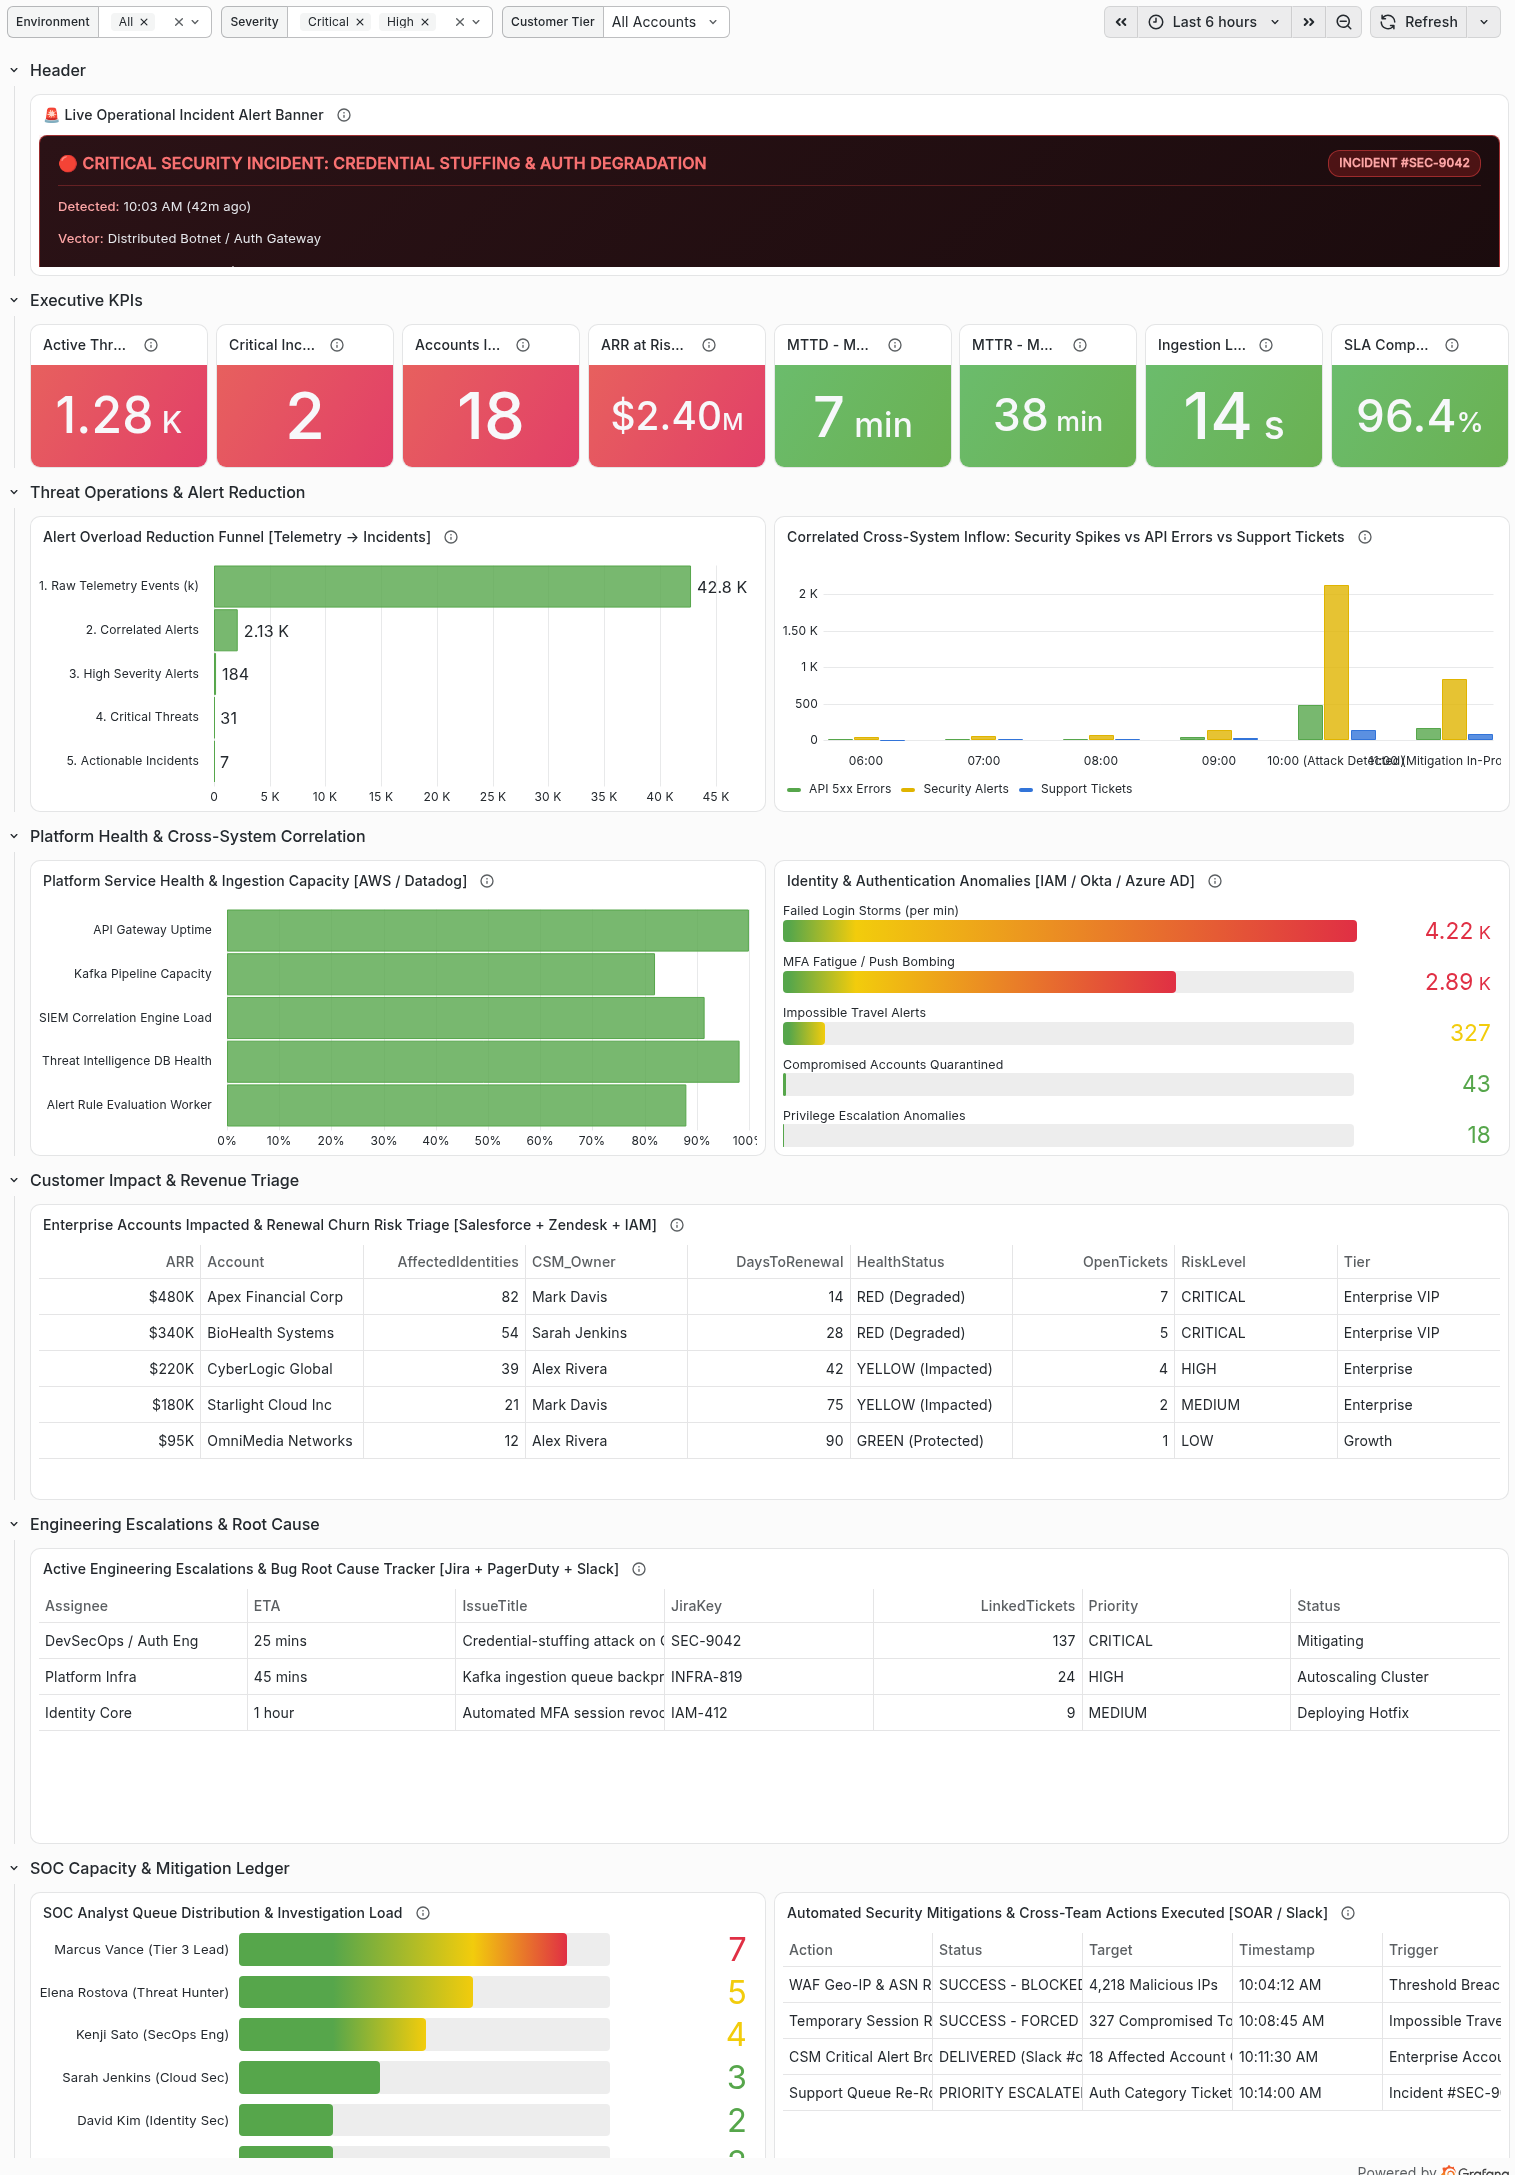The width and height of the screenshot is (1515, 2175).
Task: Click the zoom out time range icon
Action: pyautogui.click(x=1344, y=22)
